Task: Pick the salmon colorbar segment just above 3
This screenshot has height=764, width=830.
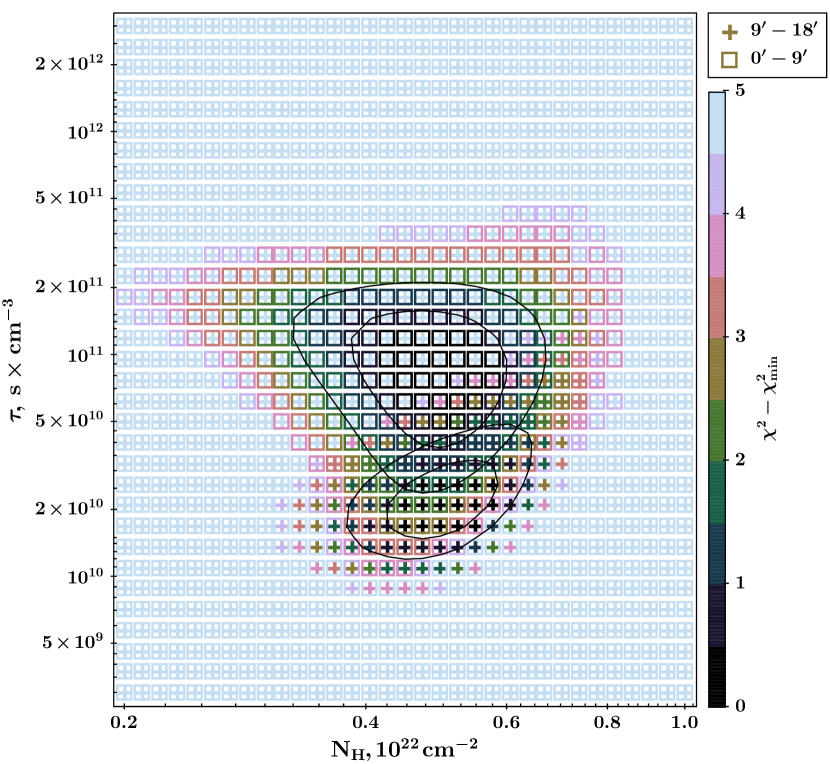Action: coord(718,308)
